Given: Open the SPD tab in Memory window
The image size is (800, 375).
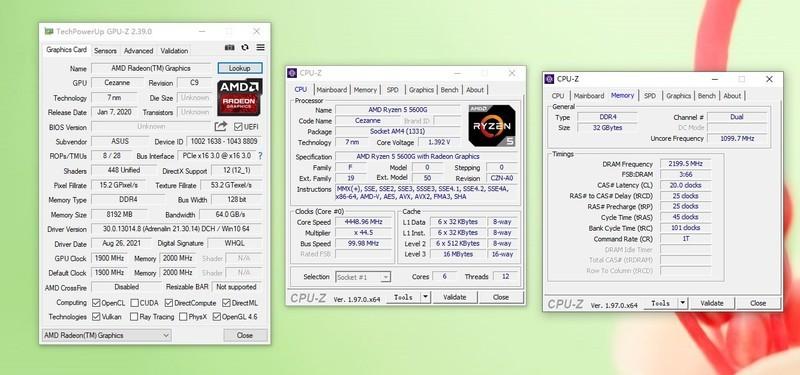Looking at the screenshot, I should point(650,95).
